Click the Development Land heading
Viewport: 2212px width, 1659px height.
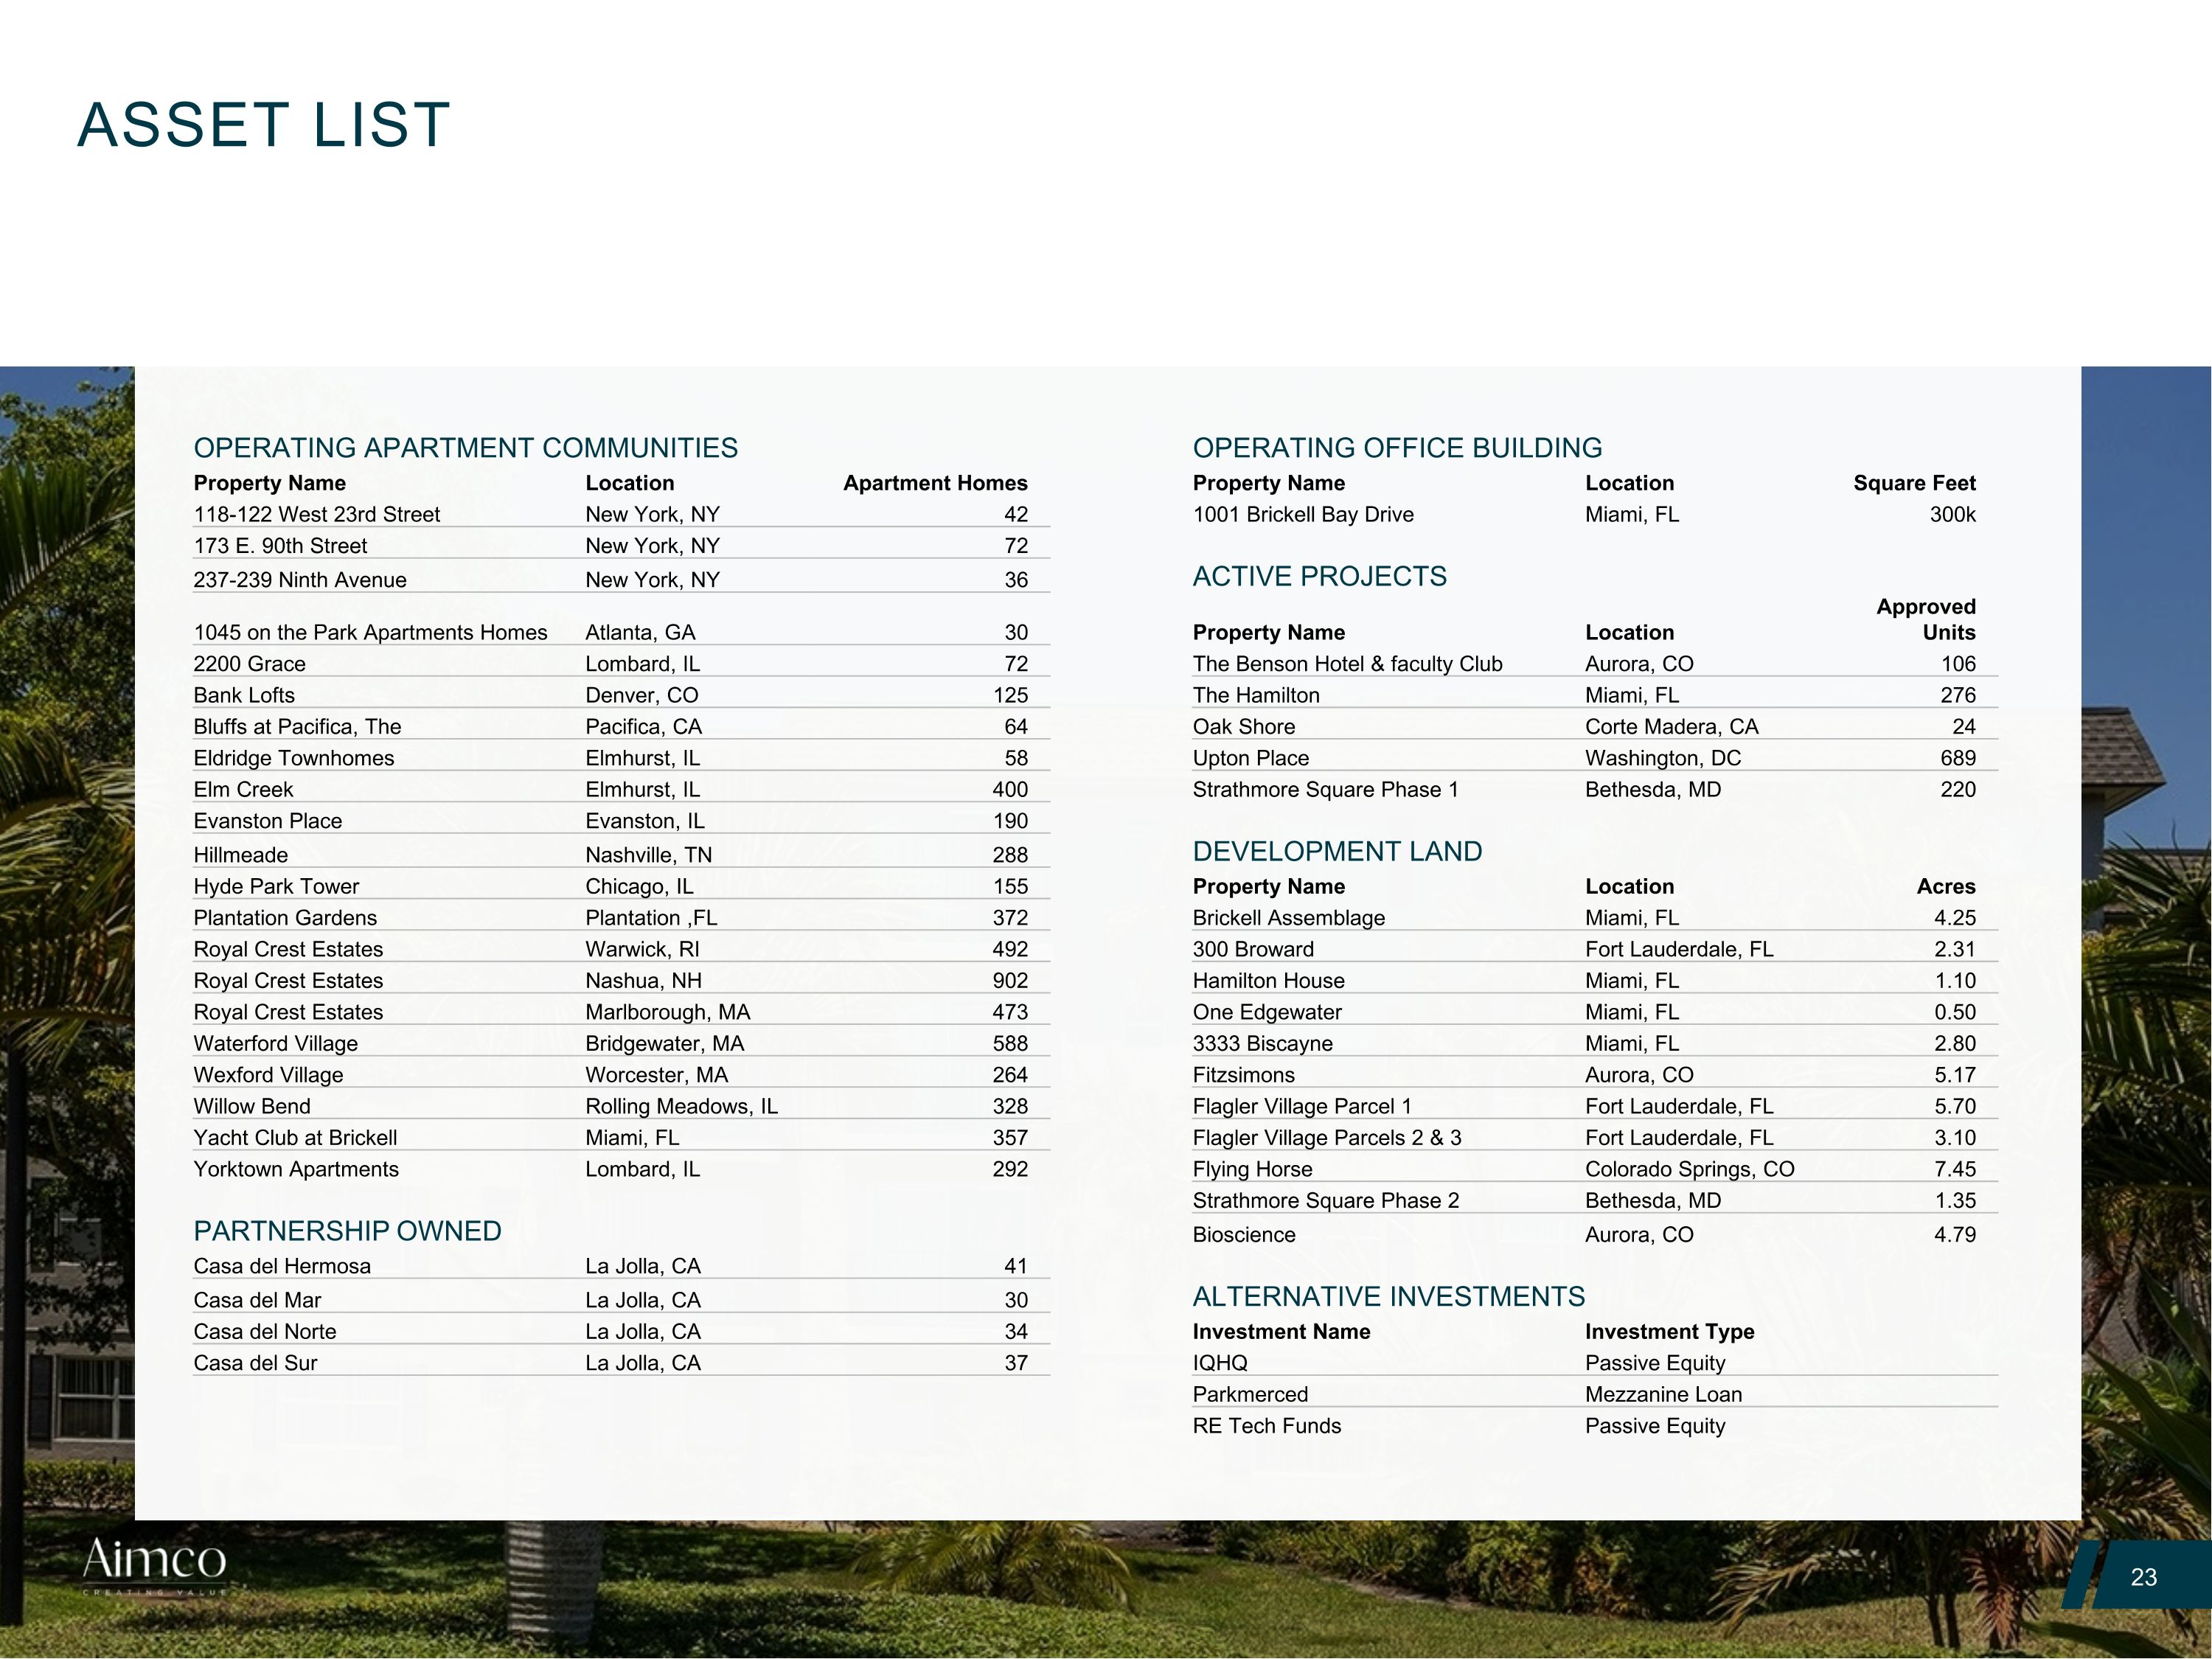(1337, 851)
